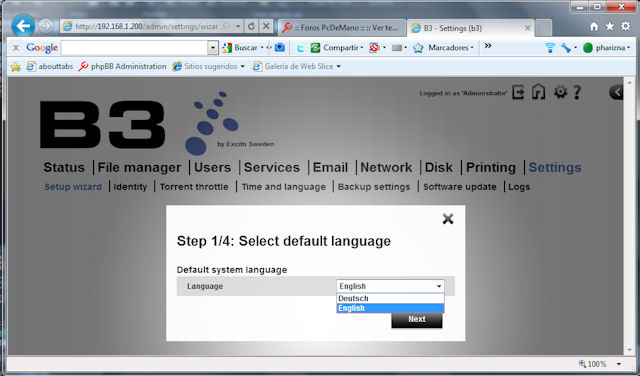Go to B3 home icon
Image resolution: width=640 pixels, height=376 pixels.
(539, 92)
